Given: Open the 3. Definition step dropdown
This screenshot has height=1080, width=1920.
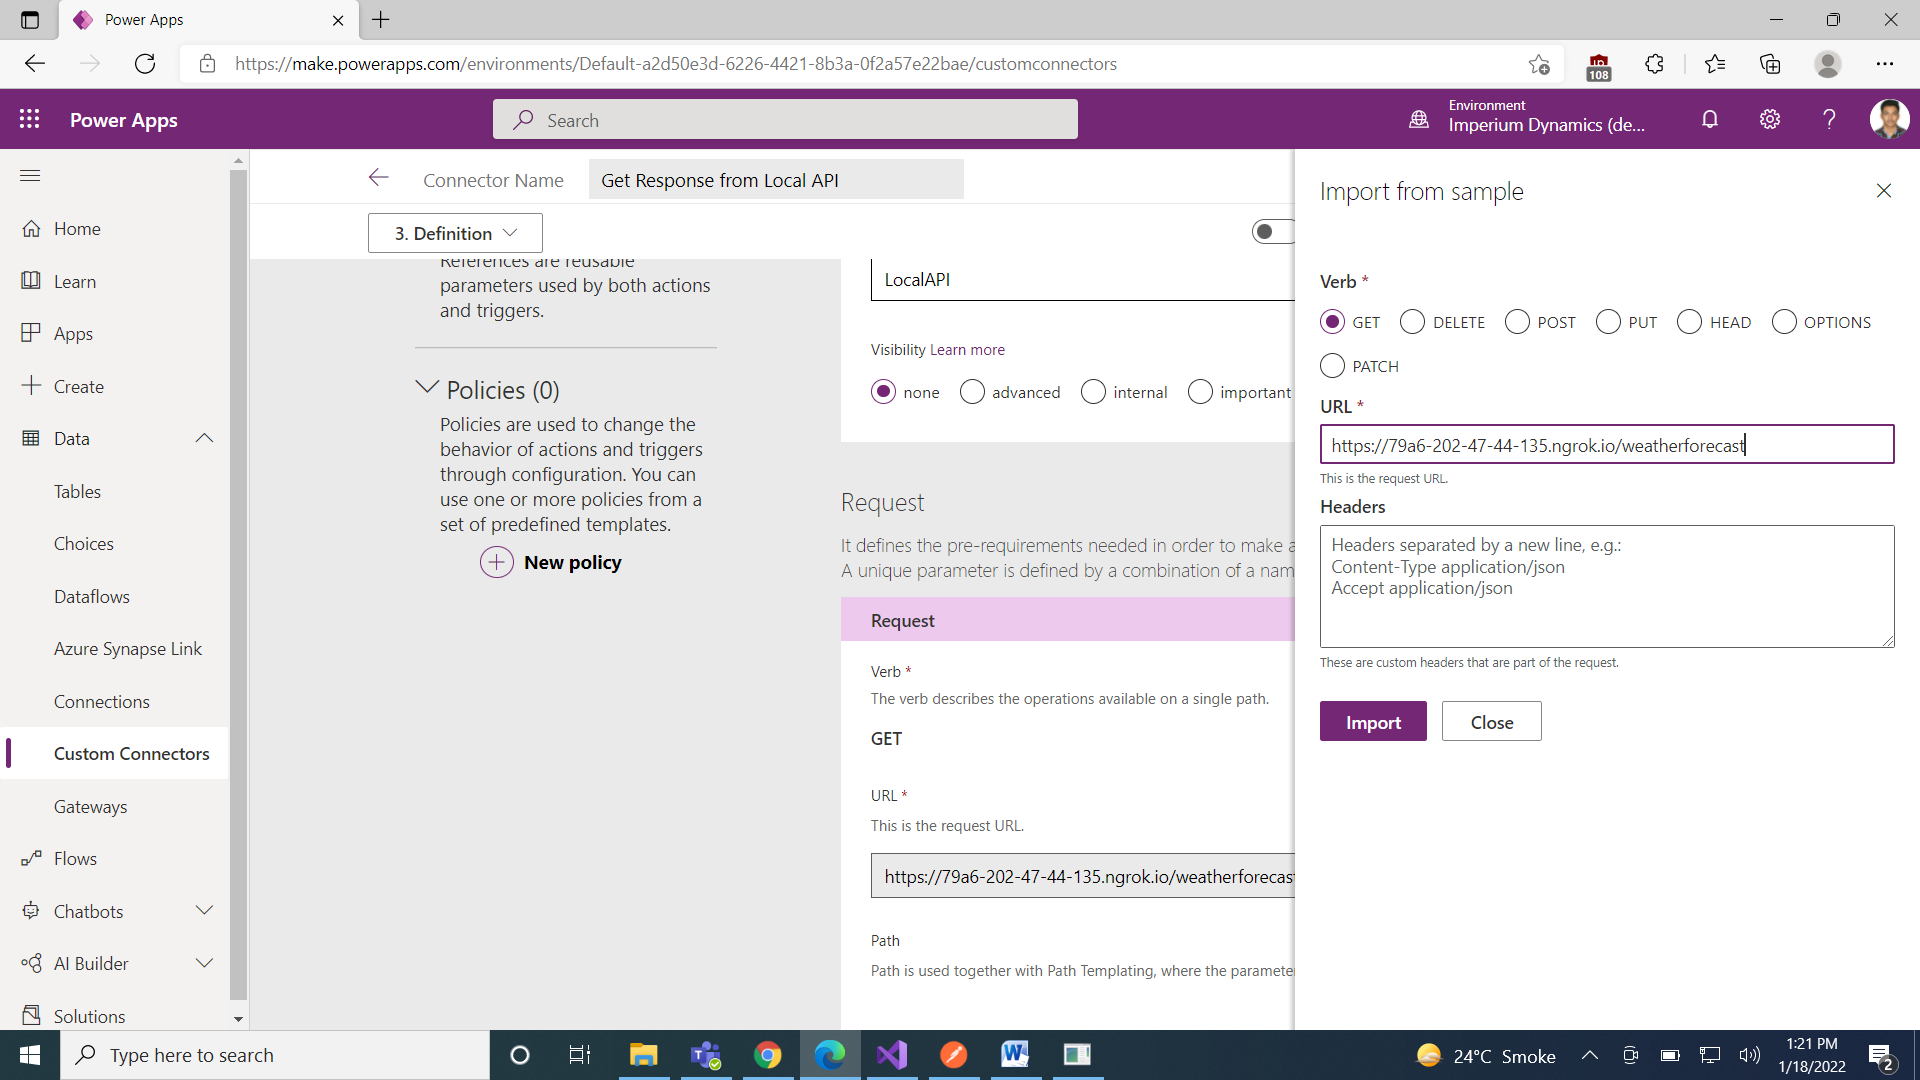Looking at the screenshot, I should 455,233.
